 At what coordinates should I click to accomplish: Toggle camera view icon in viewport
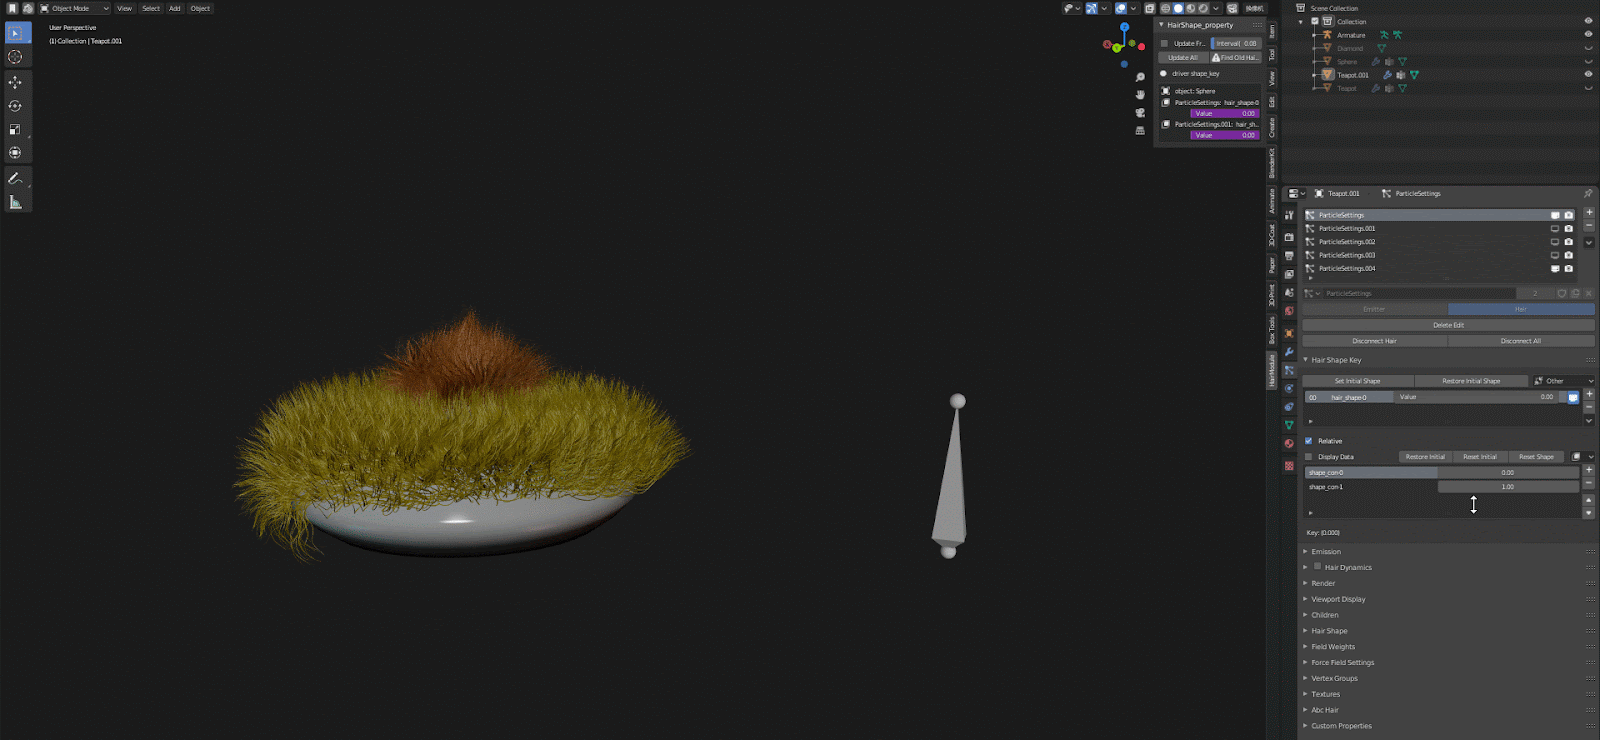tap(1140, 112)
